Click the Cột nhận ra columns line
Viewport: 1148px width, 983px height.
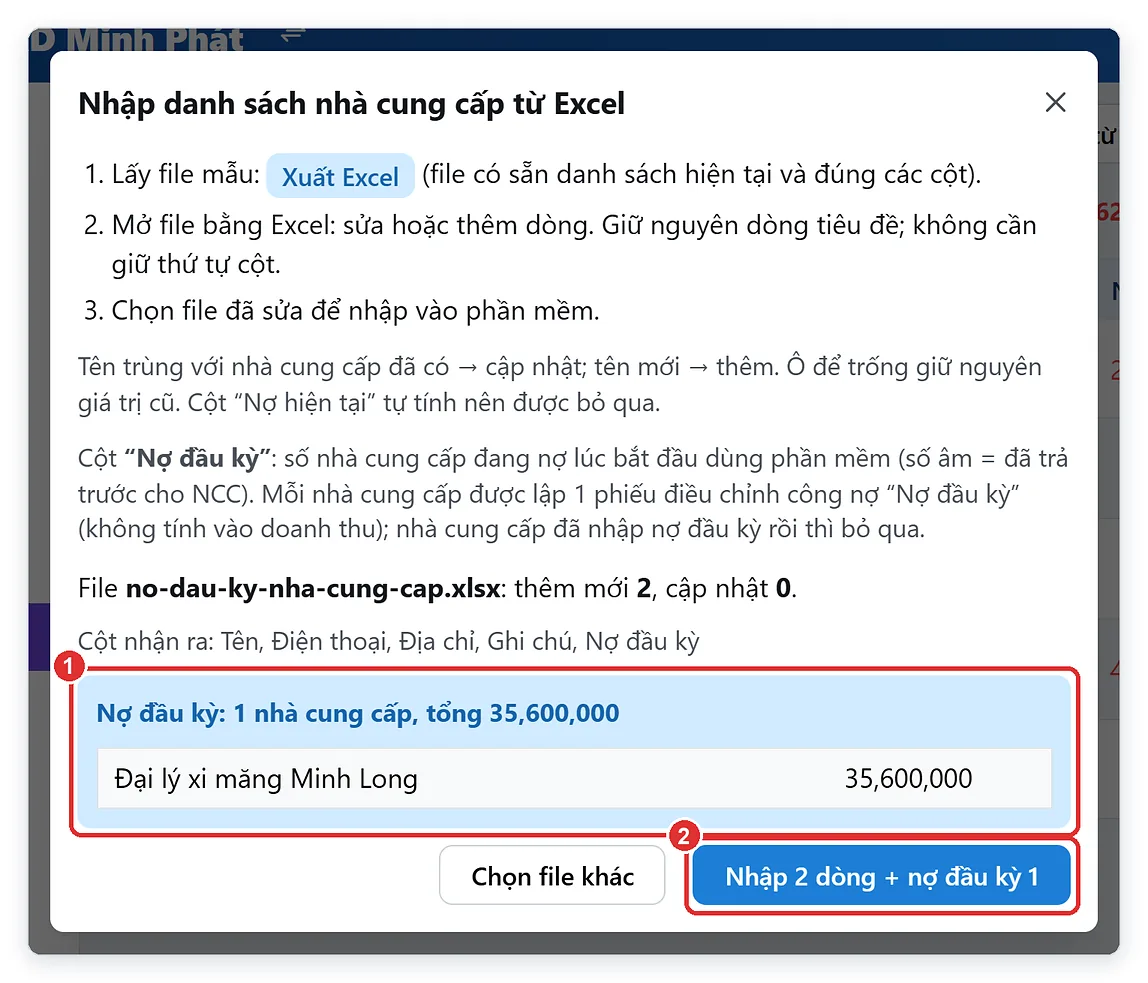tap(389, 641)
